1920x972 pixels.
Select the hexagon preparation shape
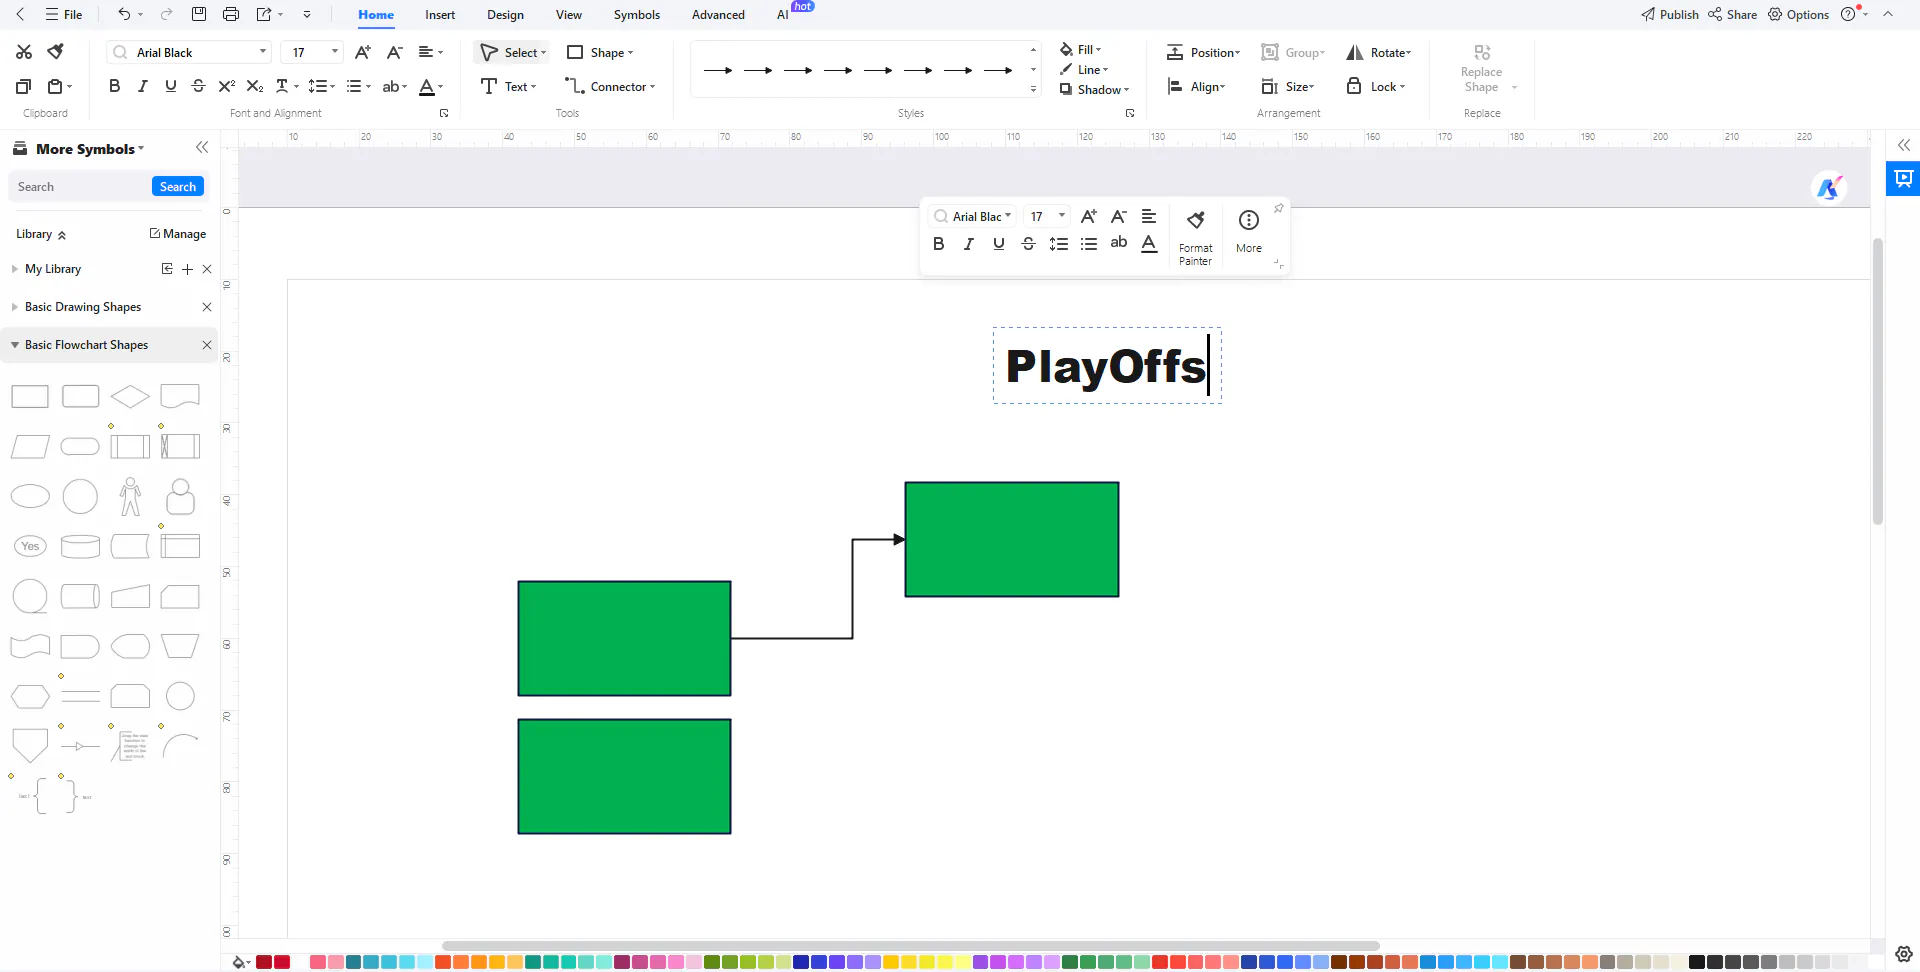[30, 696]
